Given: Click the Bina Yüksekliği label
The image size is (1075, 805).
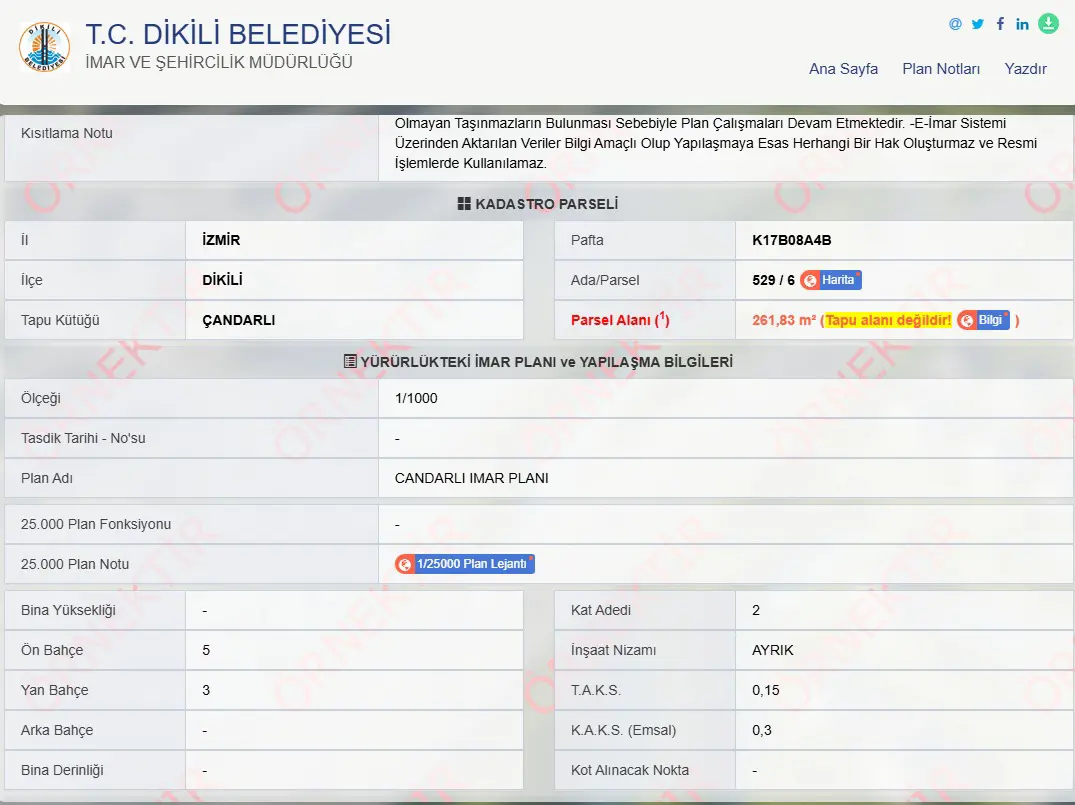Looking at the screenshot, I should point(68,610).
